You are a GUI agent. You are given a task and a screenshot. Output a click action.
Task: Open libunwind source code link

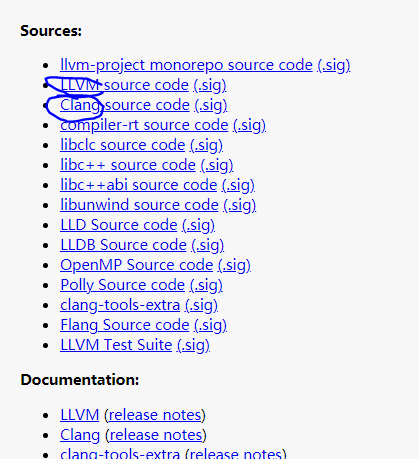[139, 205]
